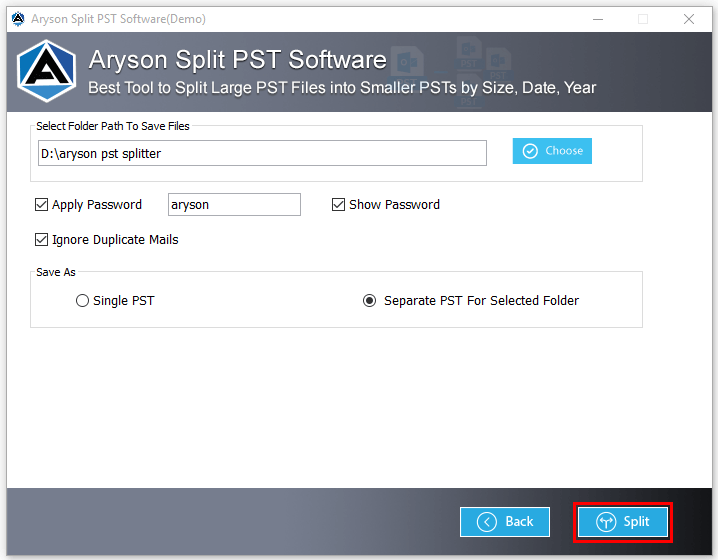Select the Single PST radio option

click(82, 301)
